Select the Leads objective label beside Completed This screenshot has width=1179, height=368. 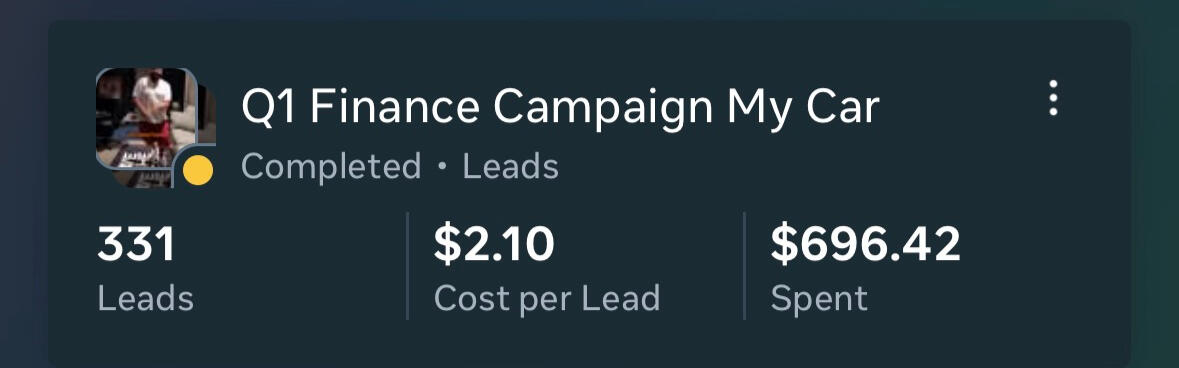click(511, 166)
